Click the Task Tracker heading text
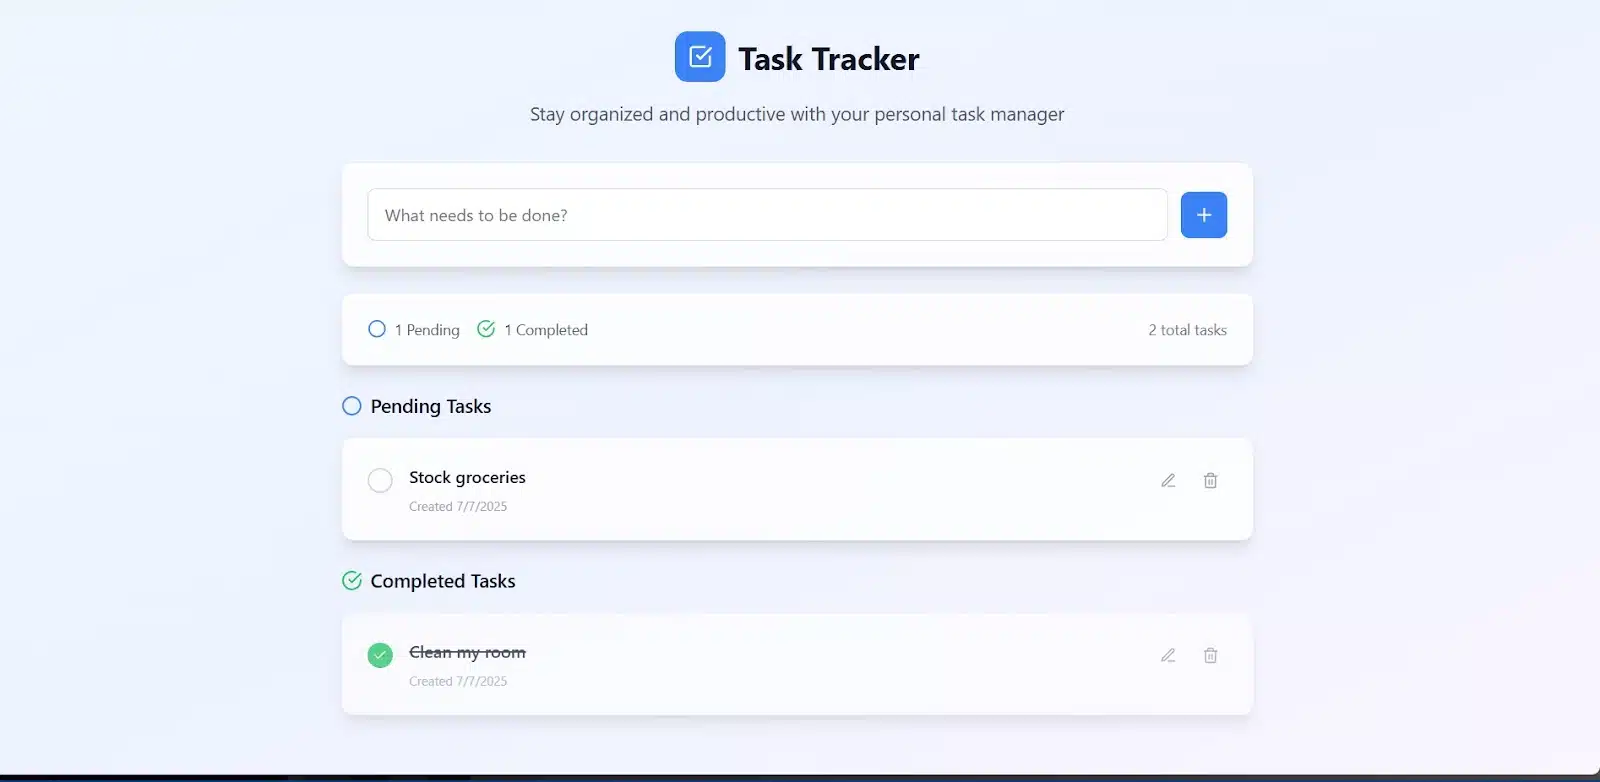This screenshot has width=1600, height=782. [829, 59]
